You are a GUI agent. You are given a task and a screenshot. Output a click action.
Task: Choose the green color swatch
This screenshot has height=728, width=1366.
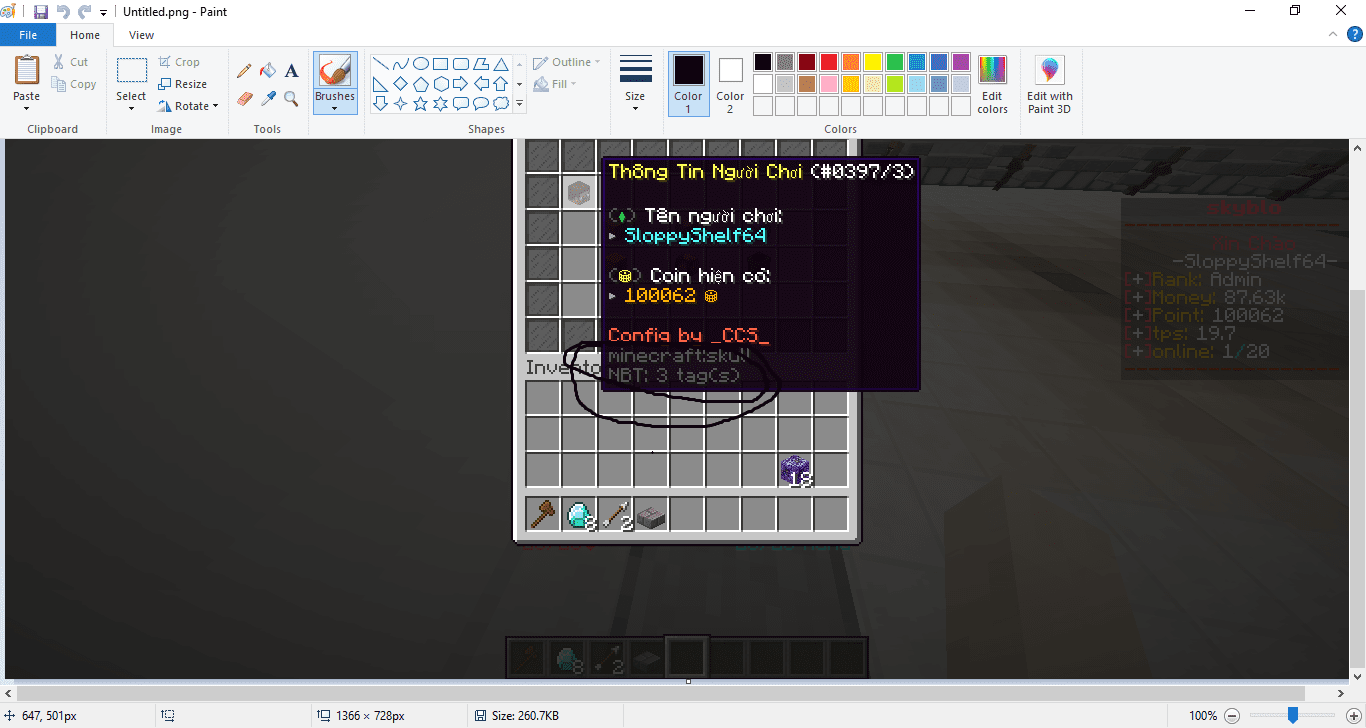tap(895, 62)
